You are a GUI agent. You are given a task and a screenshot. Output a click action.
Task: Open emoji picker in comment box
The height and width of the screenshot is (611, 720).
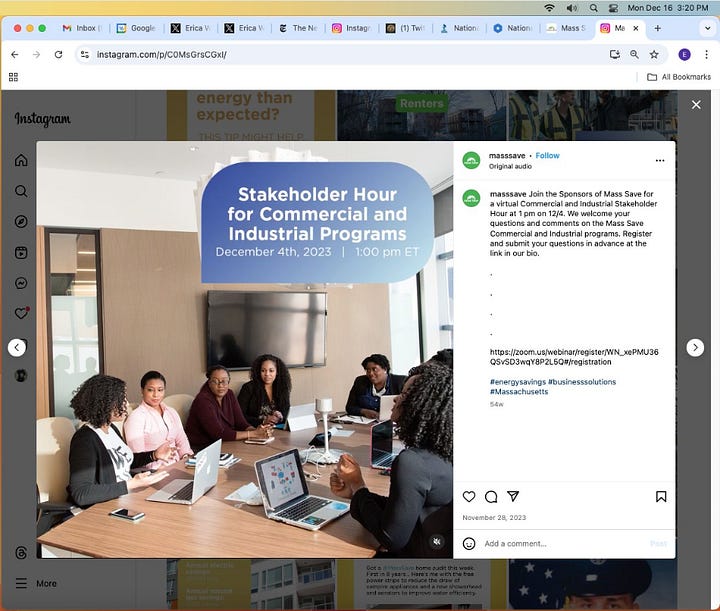tap(469, 544)
